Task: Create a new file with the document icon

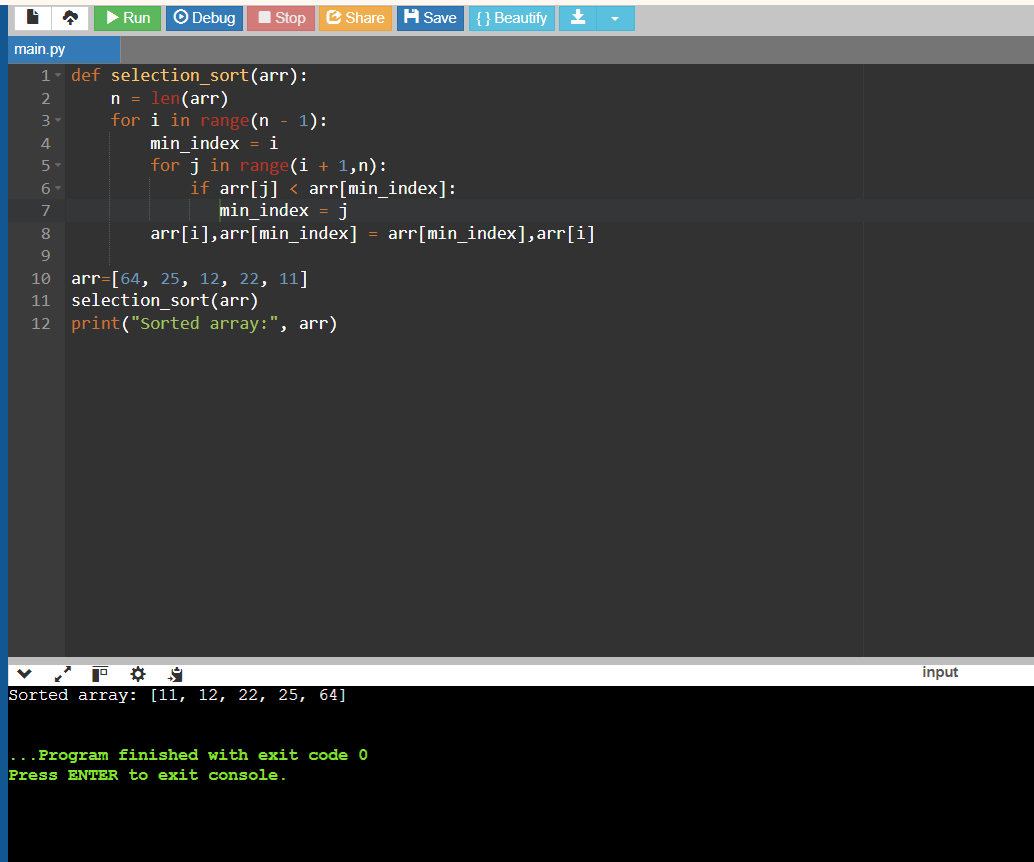Action: pyautogui.click(x=32, y=18)
